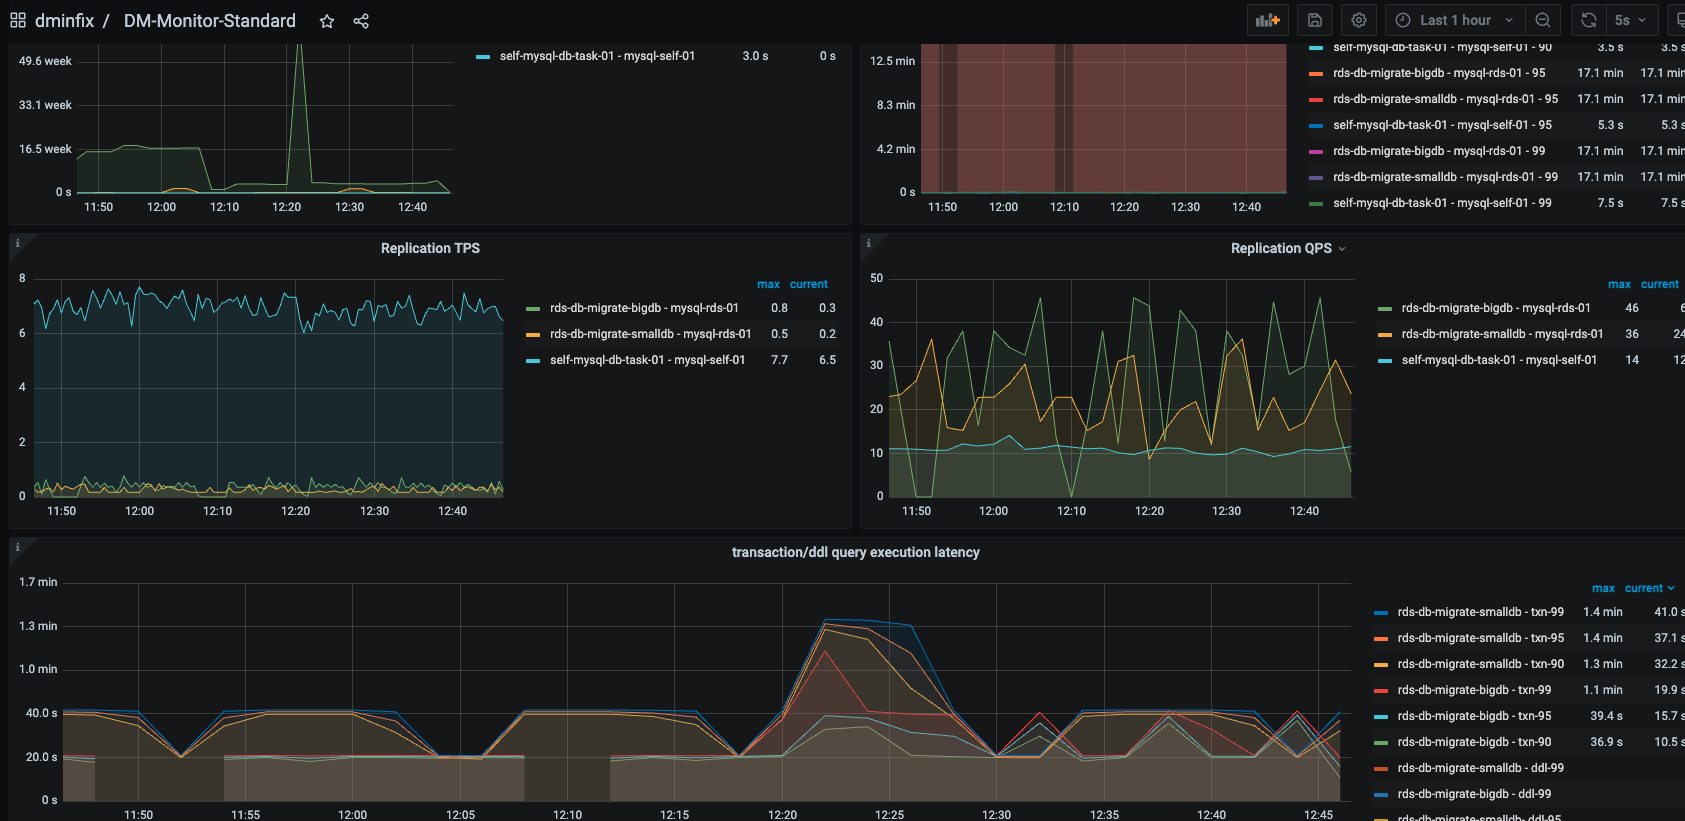
Task: Toggle self-mysql-db-task-01 series in Replication QPS legend
Action: click(x=1499, y=360)
